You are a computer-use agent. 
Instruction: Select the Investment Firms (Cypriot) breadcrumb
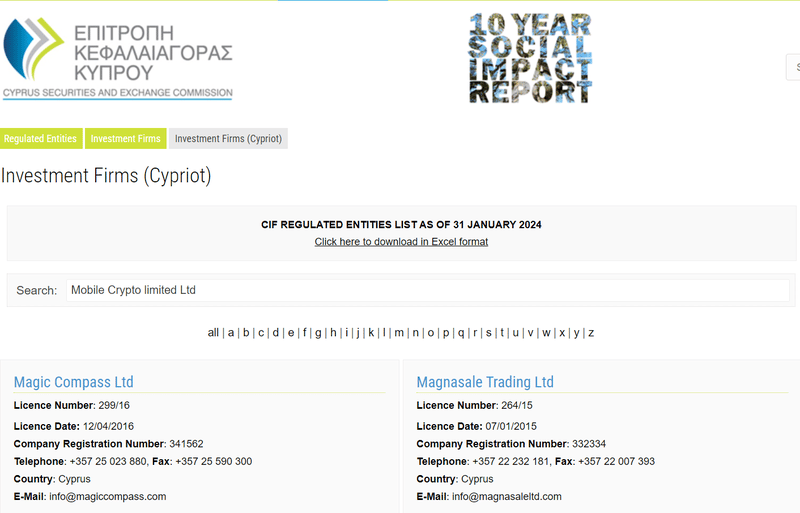[228, 138]
